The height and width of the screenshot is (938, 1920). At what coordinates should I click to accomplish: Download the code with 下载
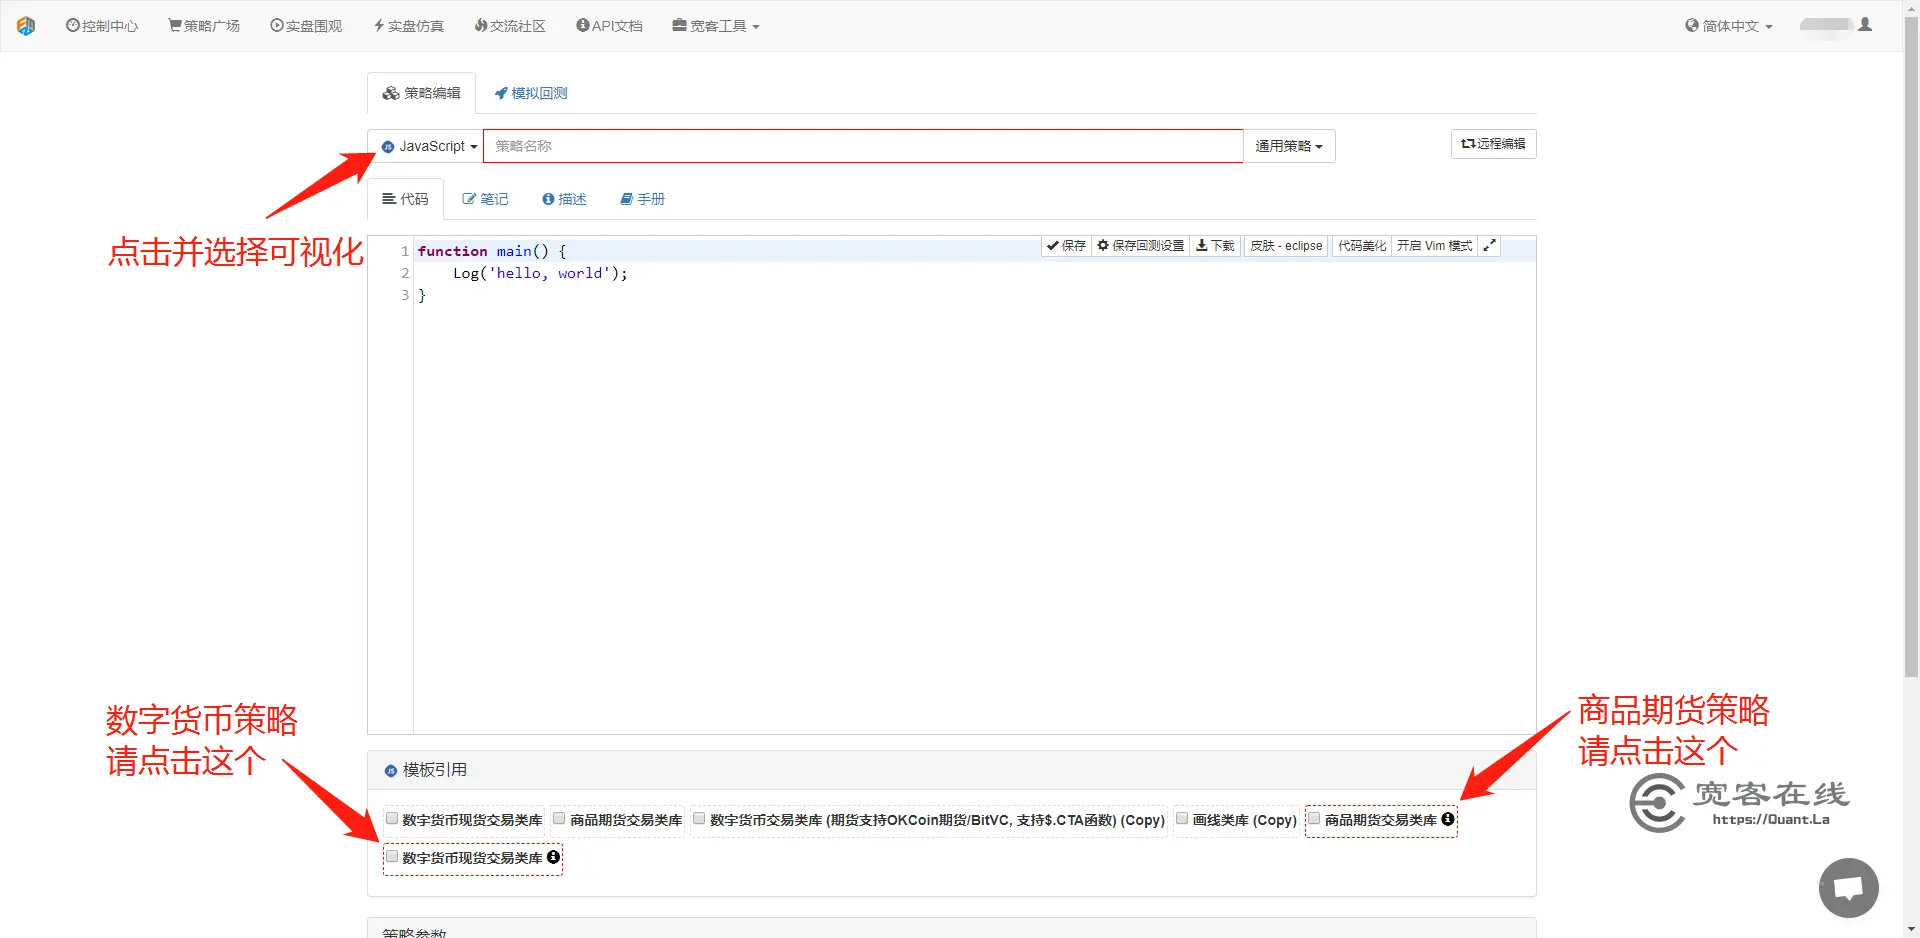click(x=1216, y=246)
